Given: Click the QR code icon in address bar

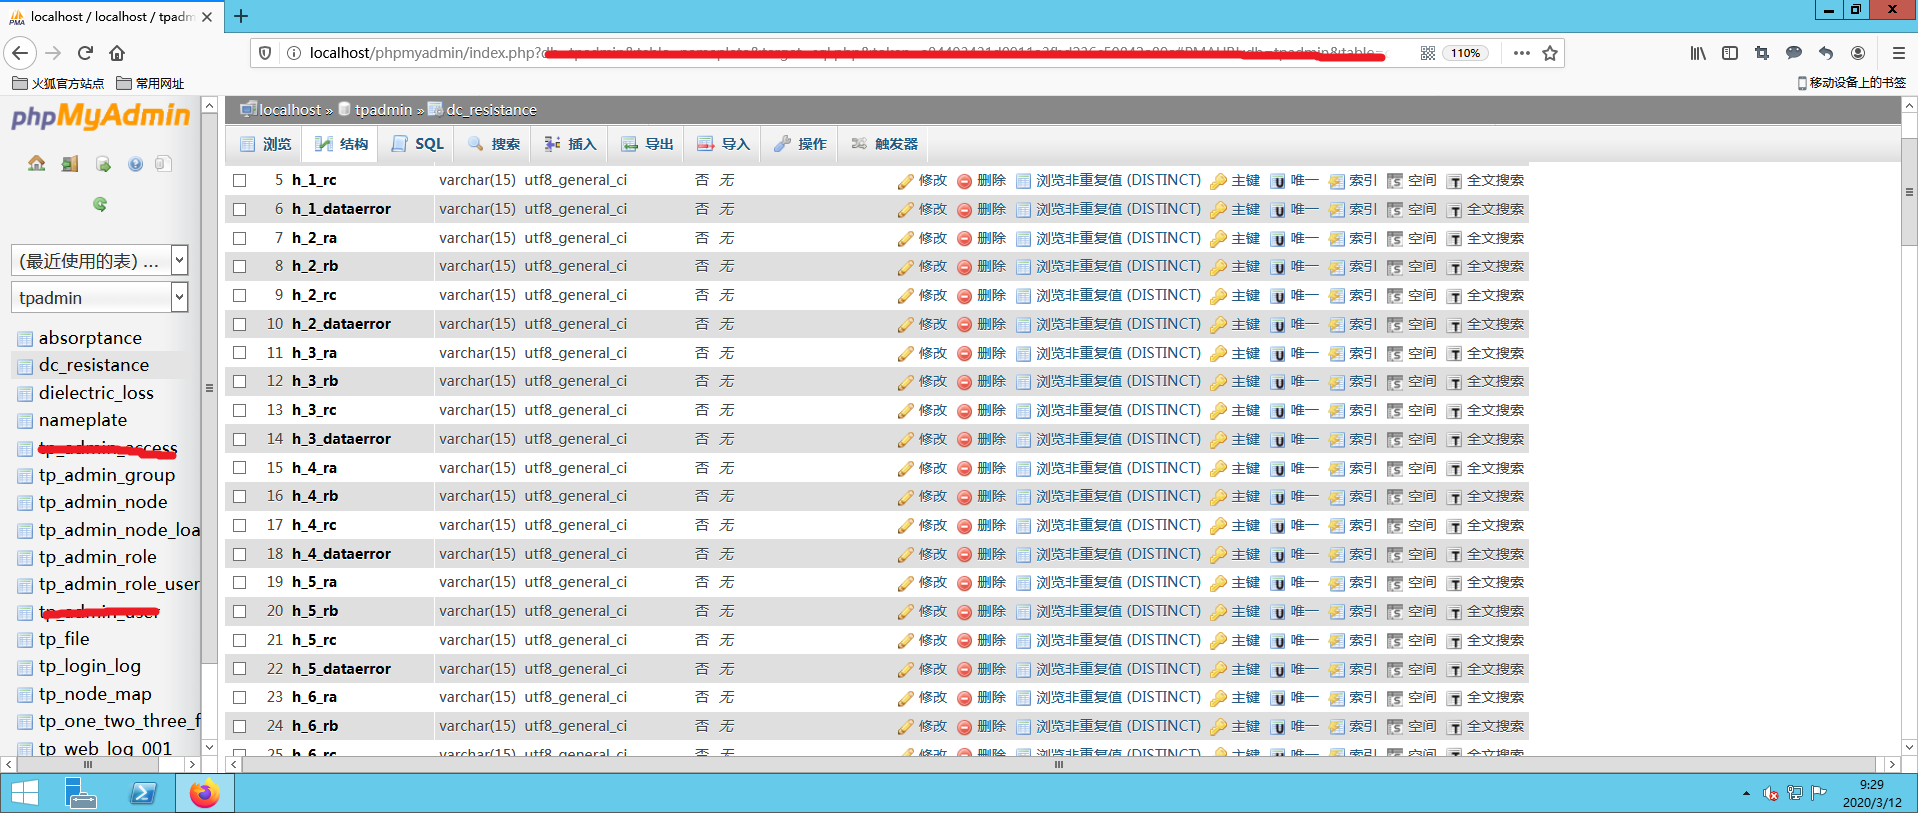Looking at the screenshot, I should tap(1428, 53).
